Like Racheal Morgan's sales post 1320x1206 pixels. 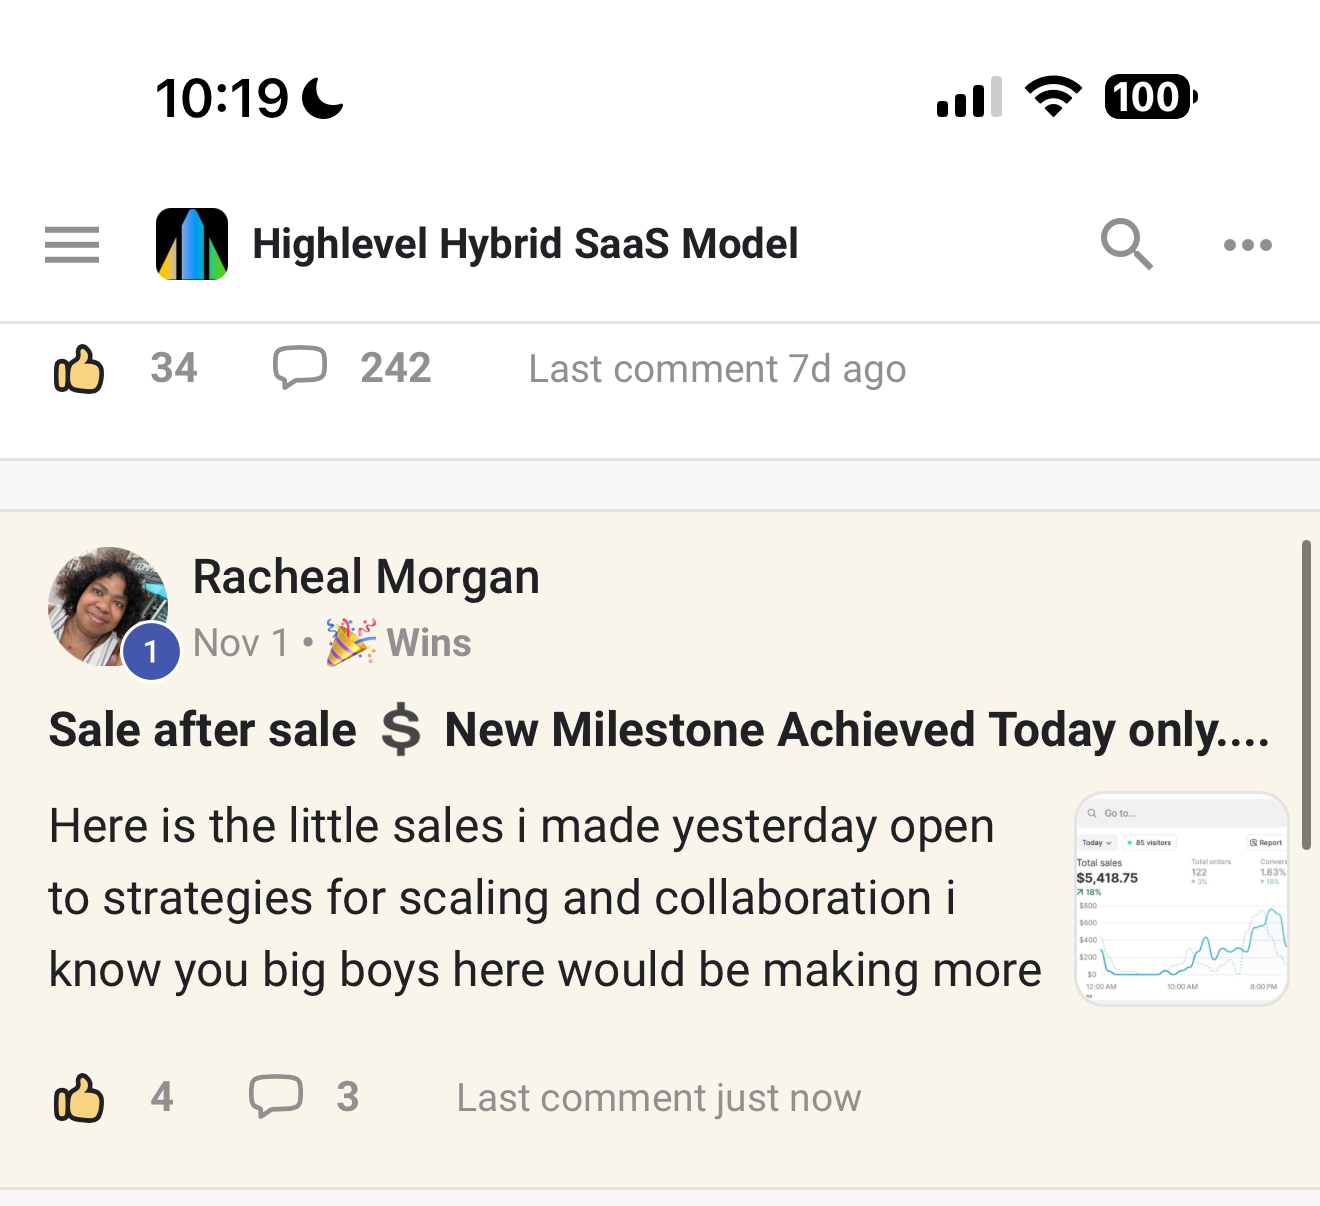pos(79,1098)
